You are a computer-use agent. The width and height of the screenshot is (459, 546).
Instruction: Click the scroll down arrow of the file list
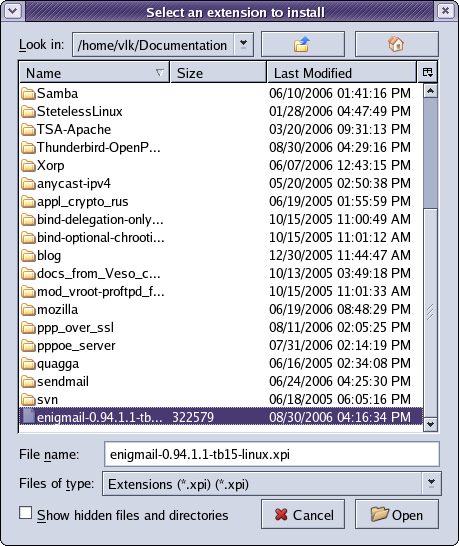[x=430, y=424]
